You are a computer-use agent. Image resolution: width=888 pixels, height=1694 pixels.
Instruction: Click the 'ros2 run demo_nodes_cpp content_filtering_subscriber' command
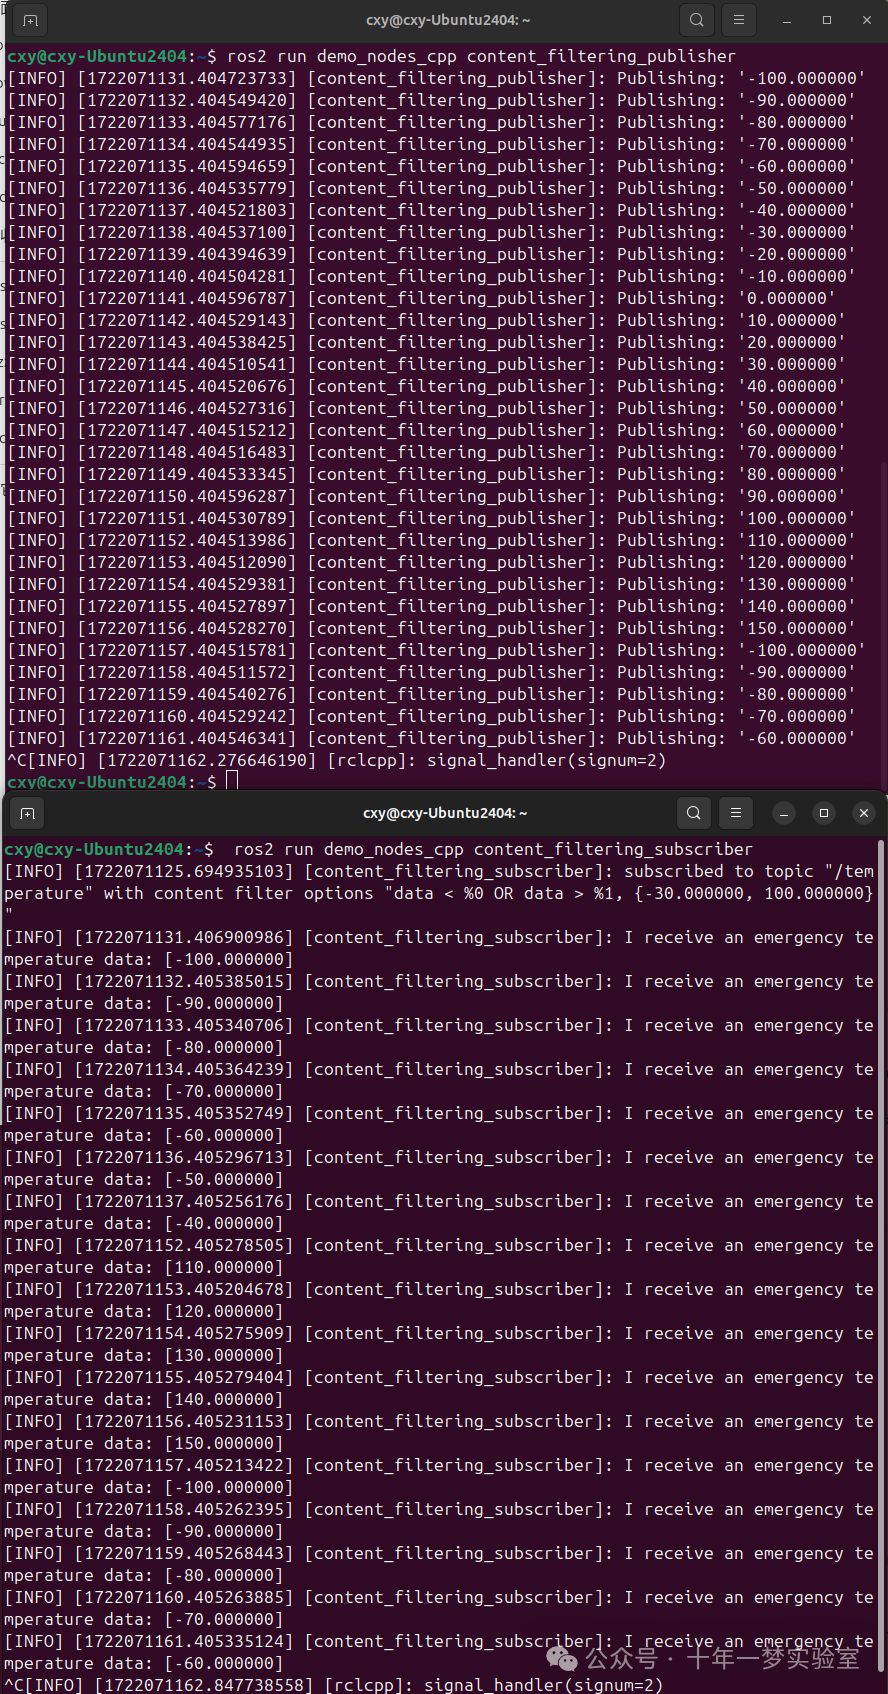[x=493, y=849]
